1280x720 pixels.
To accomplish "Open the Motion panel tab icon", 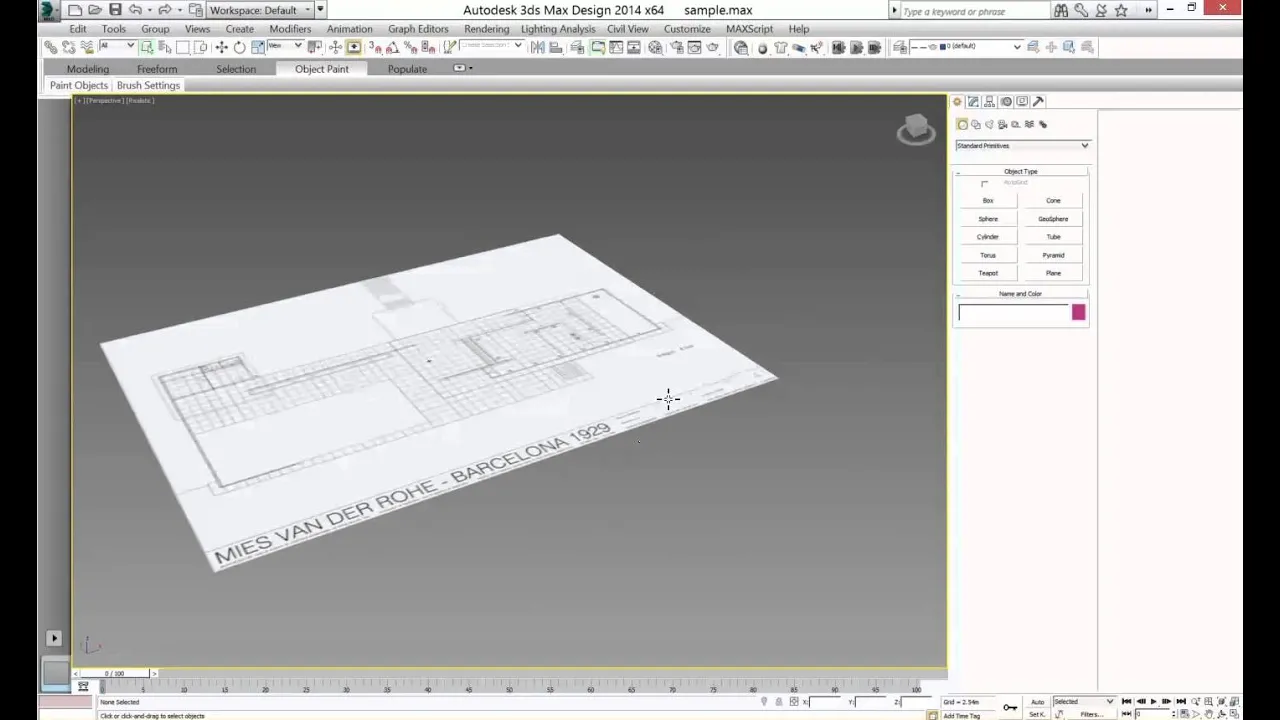I will [1006, 101].
